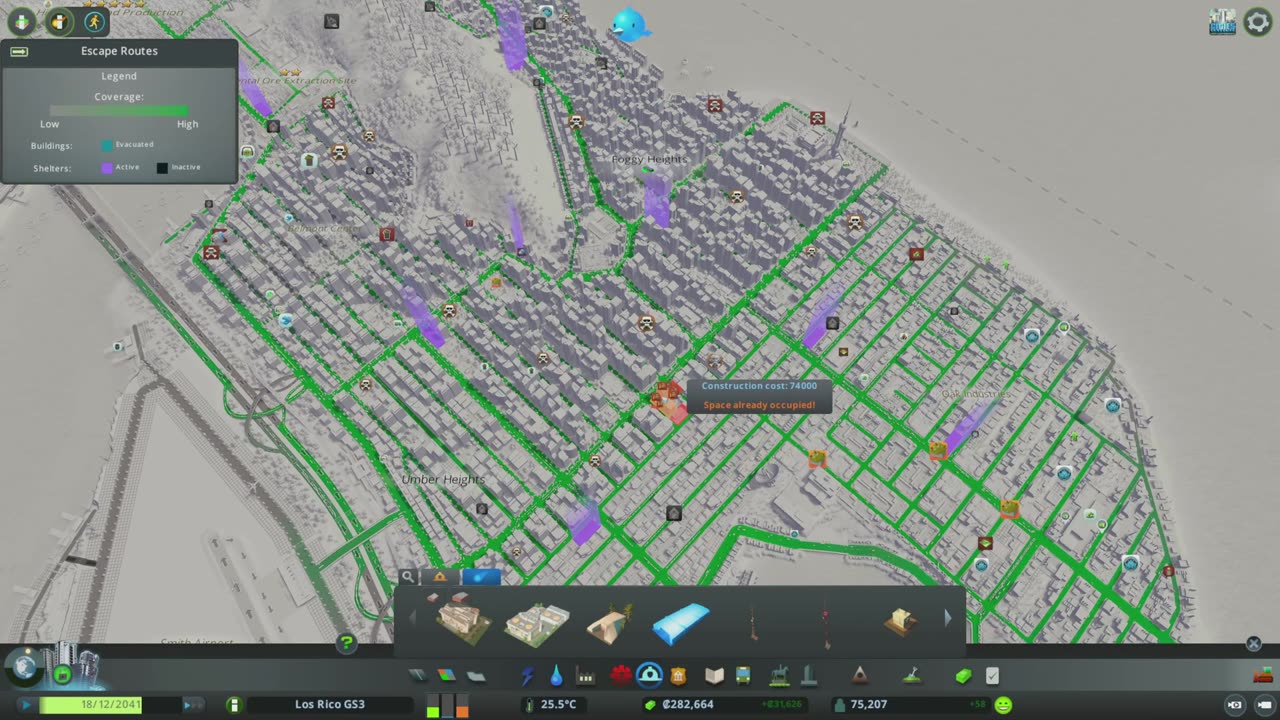Open the Landscaping tools menu
The width and height of the screenshot is (1280, 720).
tap(912, 676)
